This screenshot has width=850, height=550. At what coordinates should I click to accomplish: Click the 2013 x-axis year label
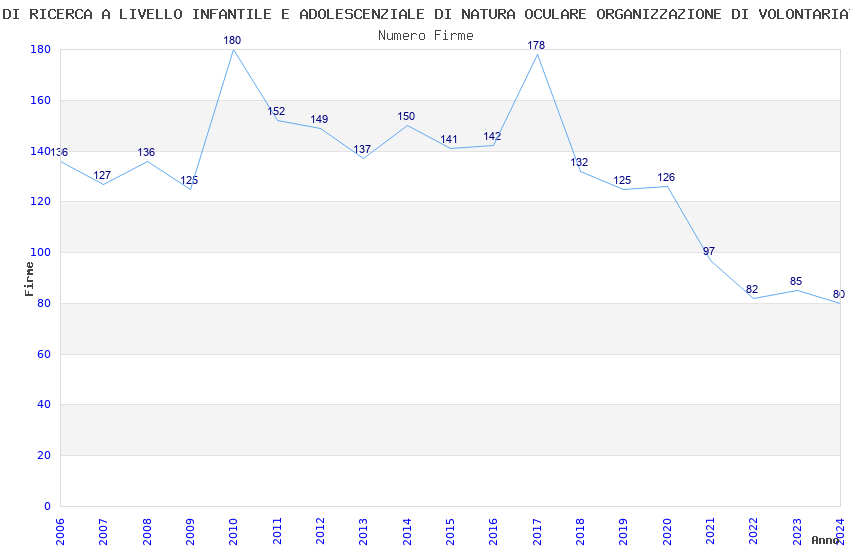pos(364,532)
